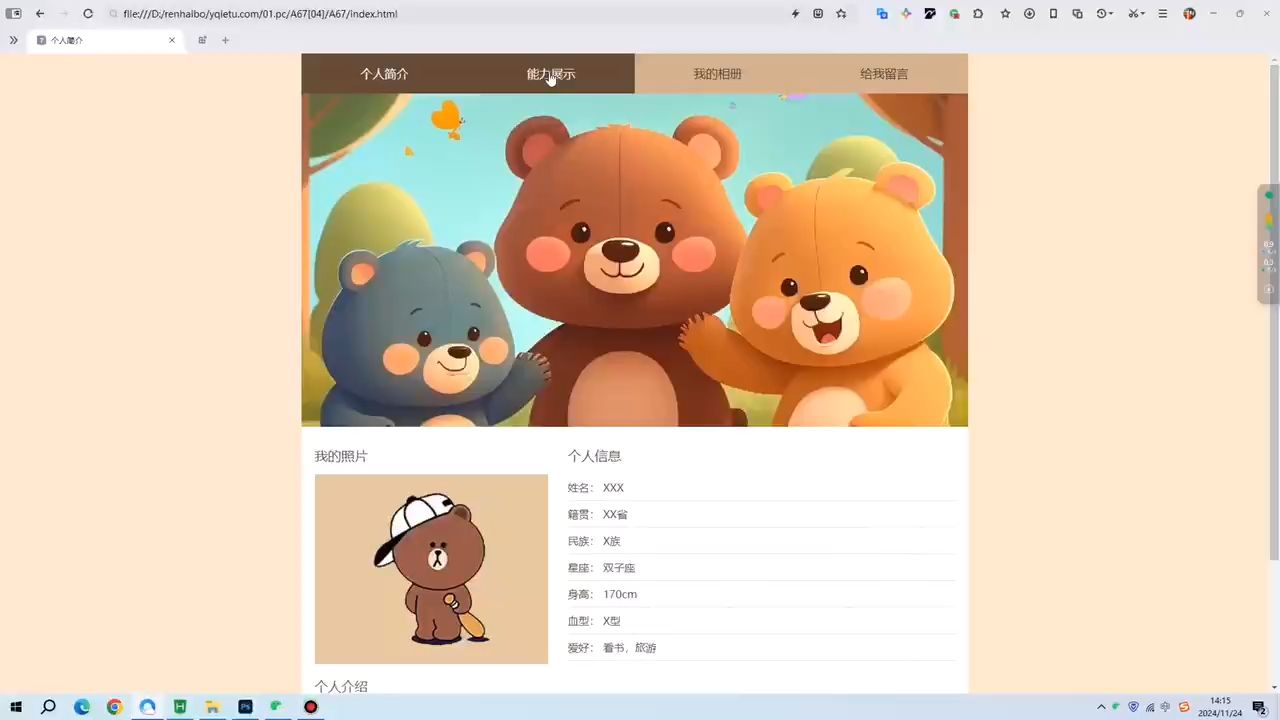Open the history clock dropdown
This screenshot has height=720, width=1280.
pos(1105,14)
